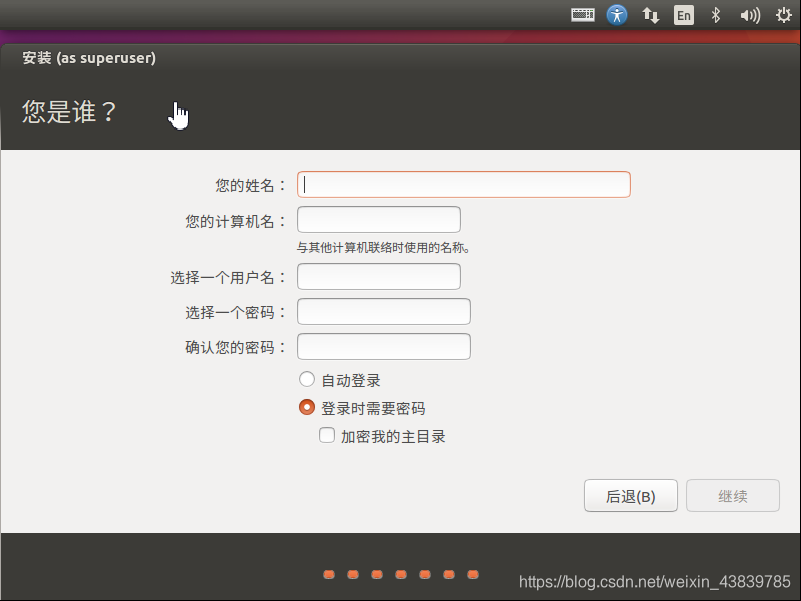Open the network connections indicator

650,15
